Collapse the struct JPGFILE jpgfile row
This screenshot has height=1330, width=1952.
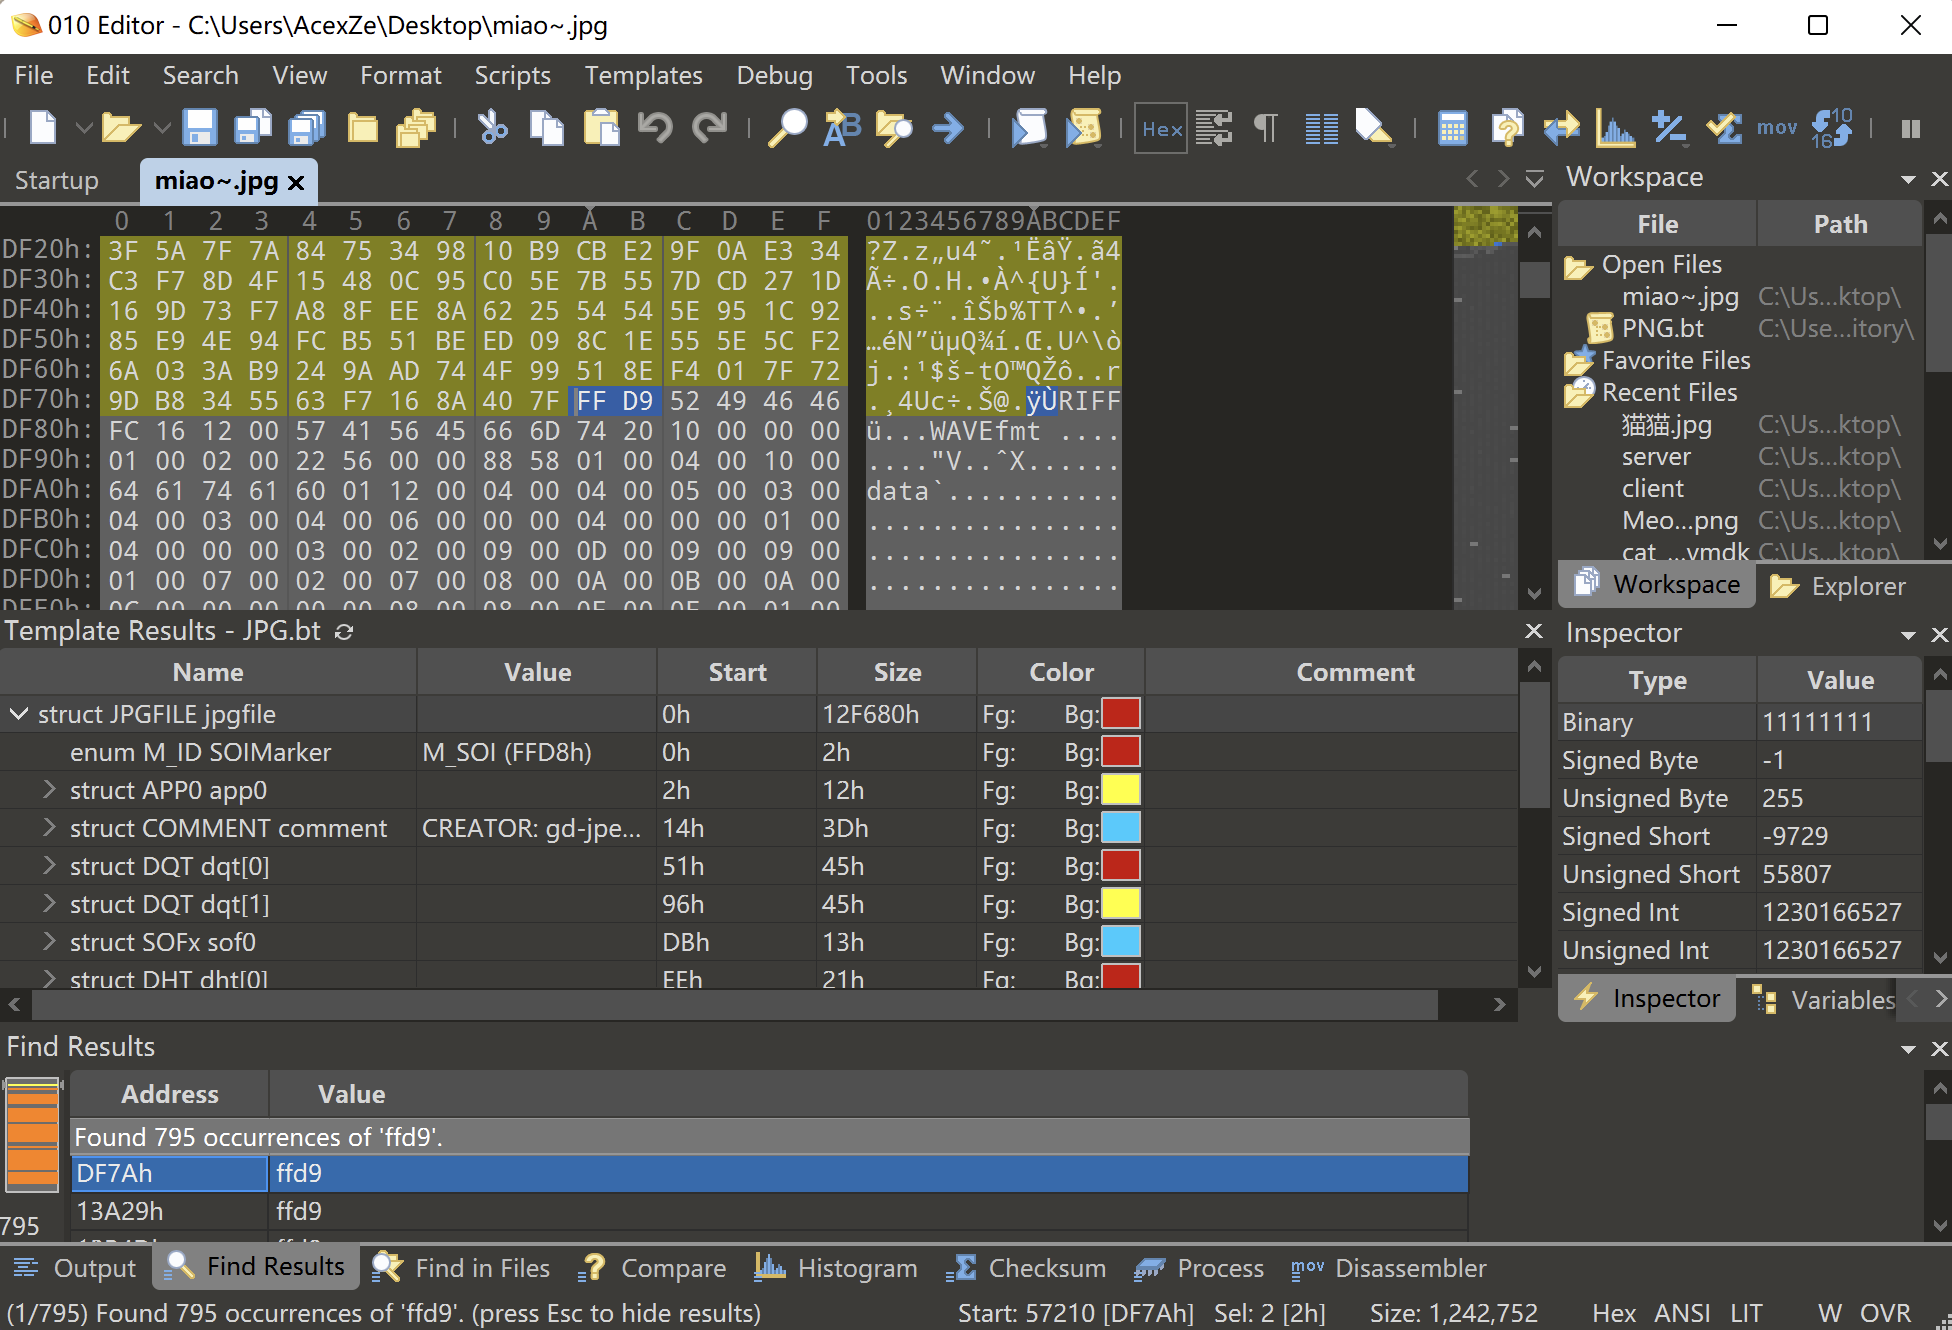coord(18,714)
